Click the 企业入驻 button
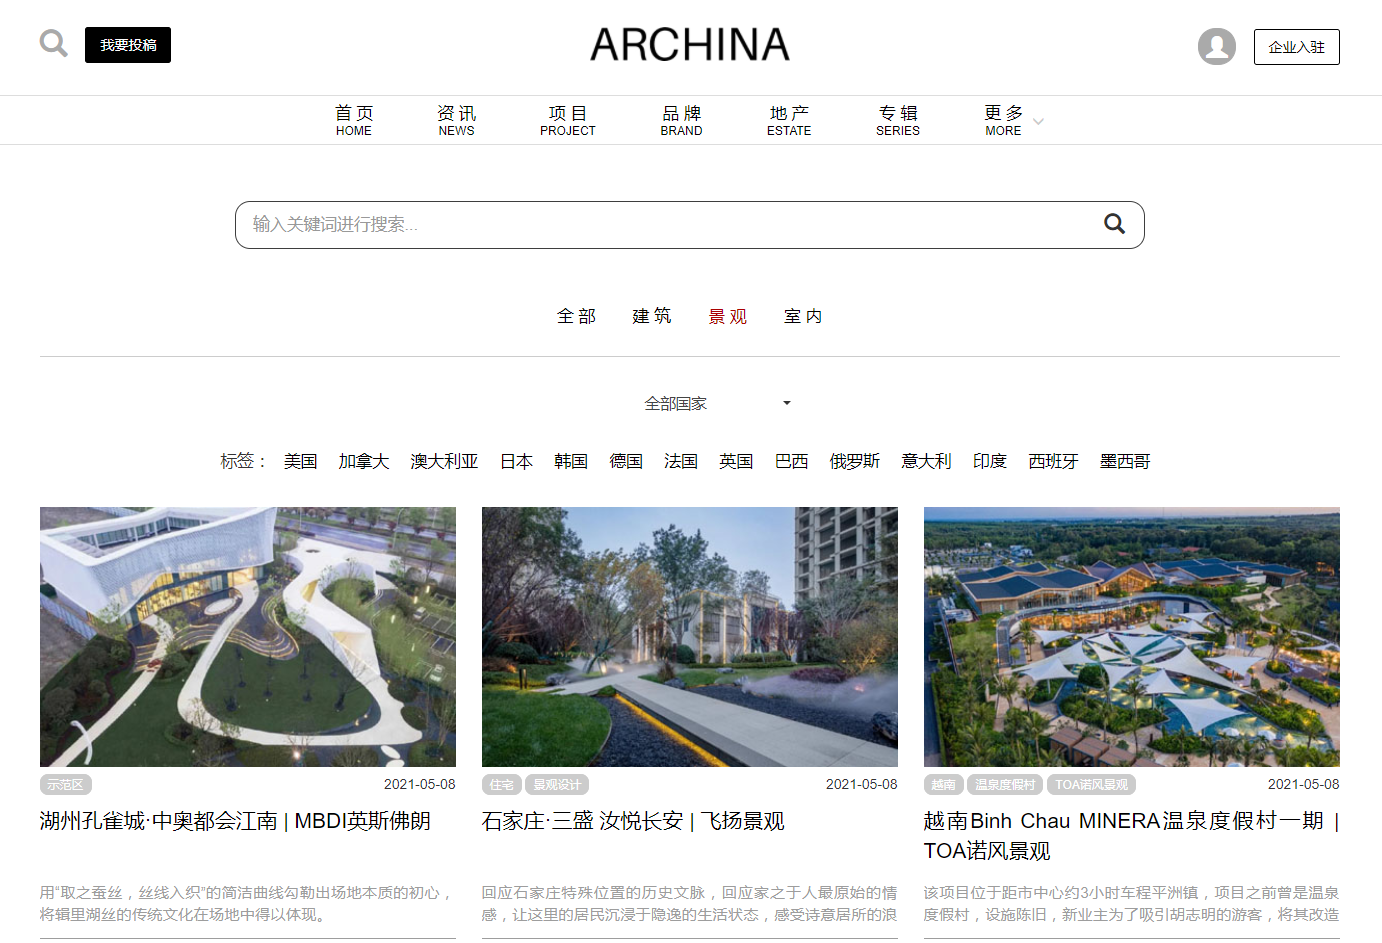The height and width of the screenshot is (943, 1382). point(1296,47)
